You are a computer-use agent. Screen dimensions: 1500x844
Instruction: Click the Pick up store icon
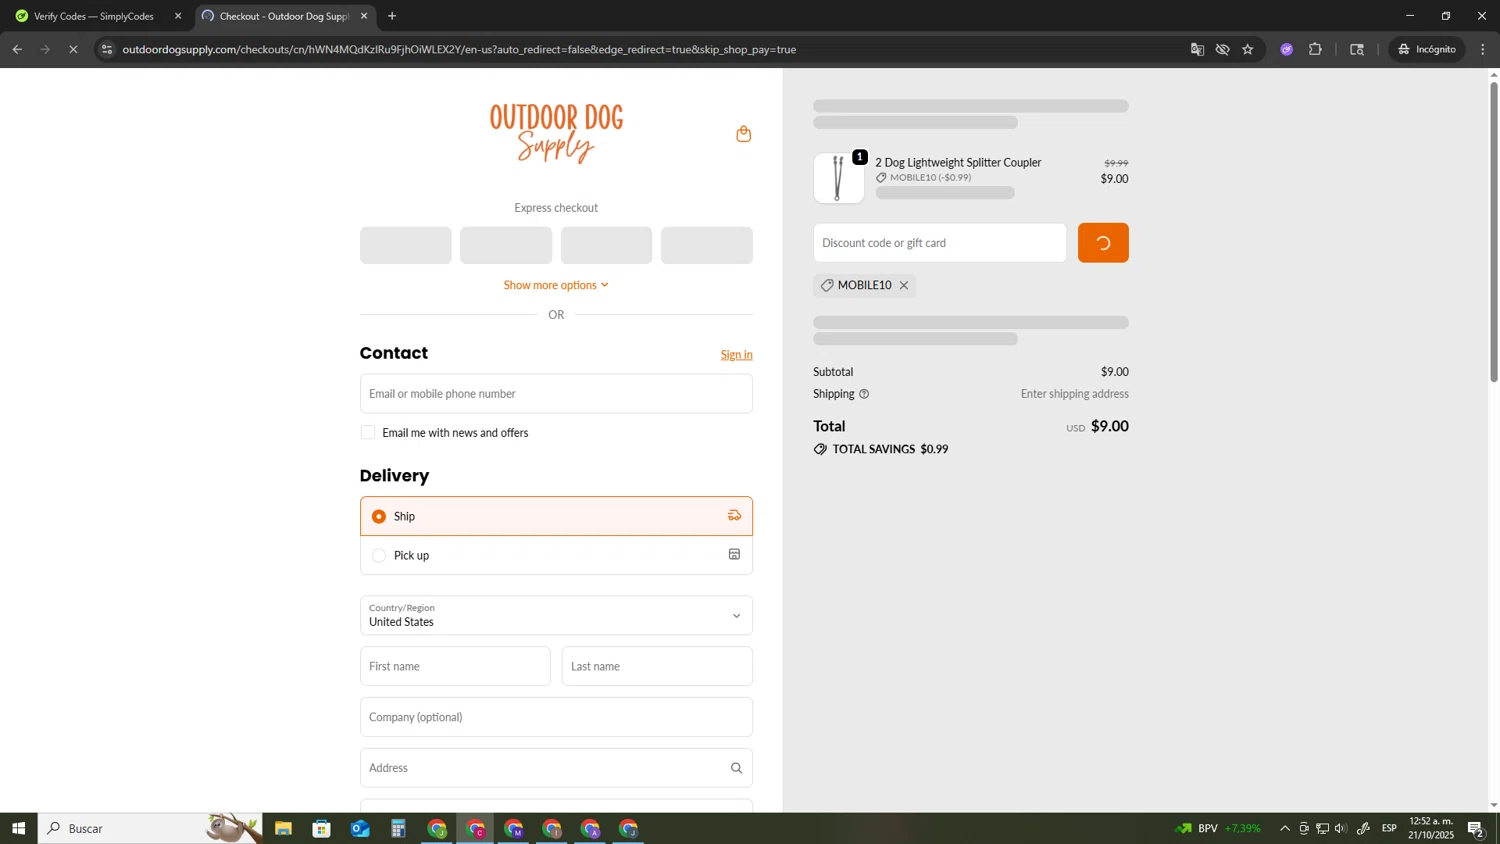coord(734,555)
